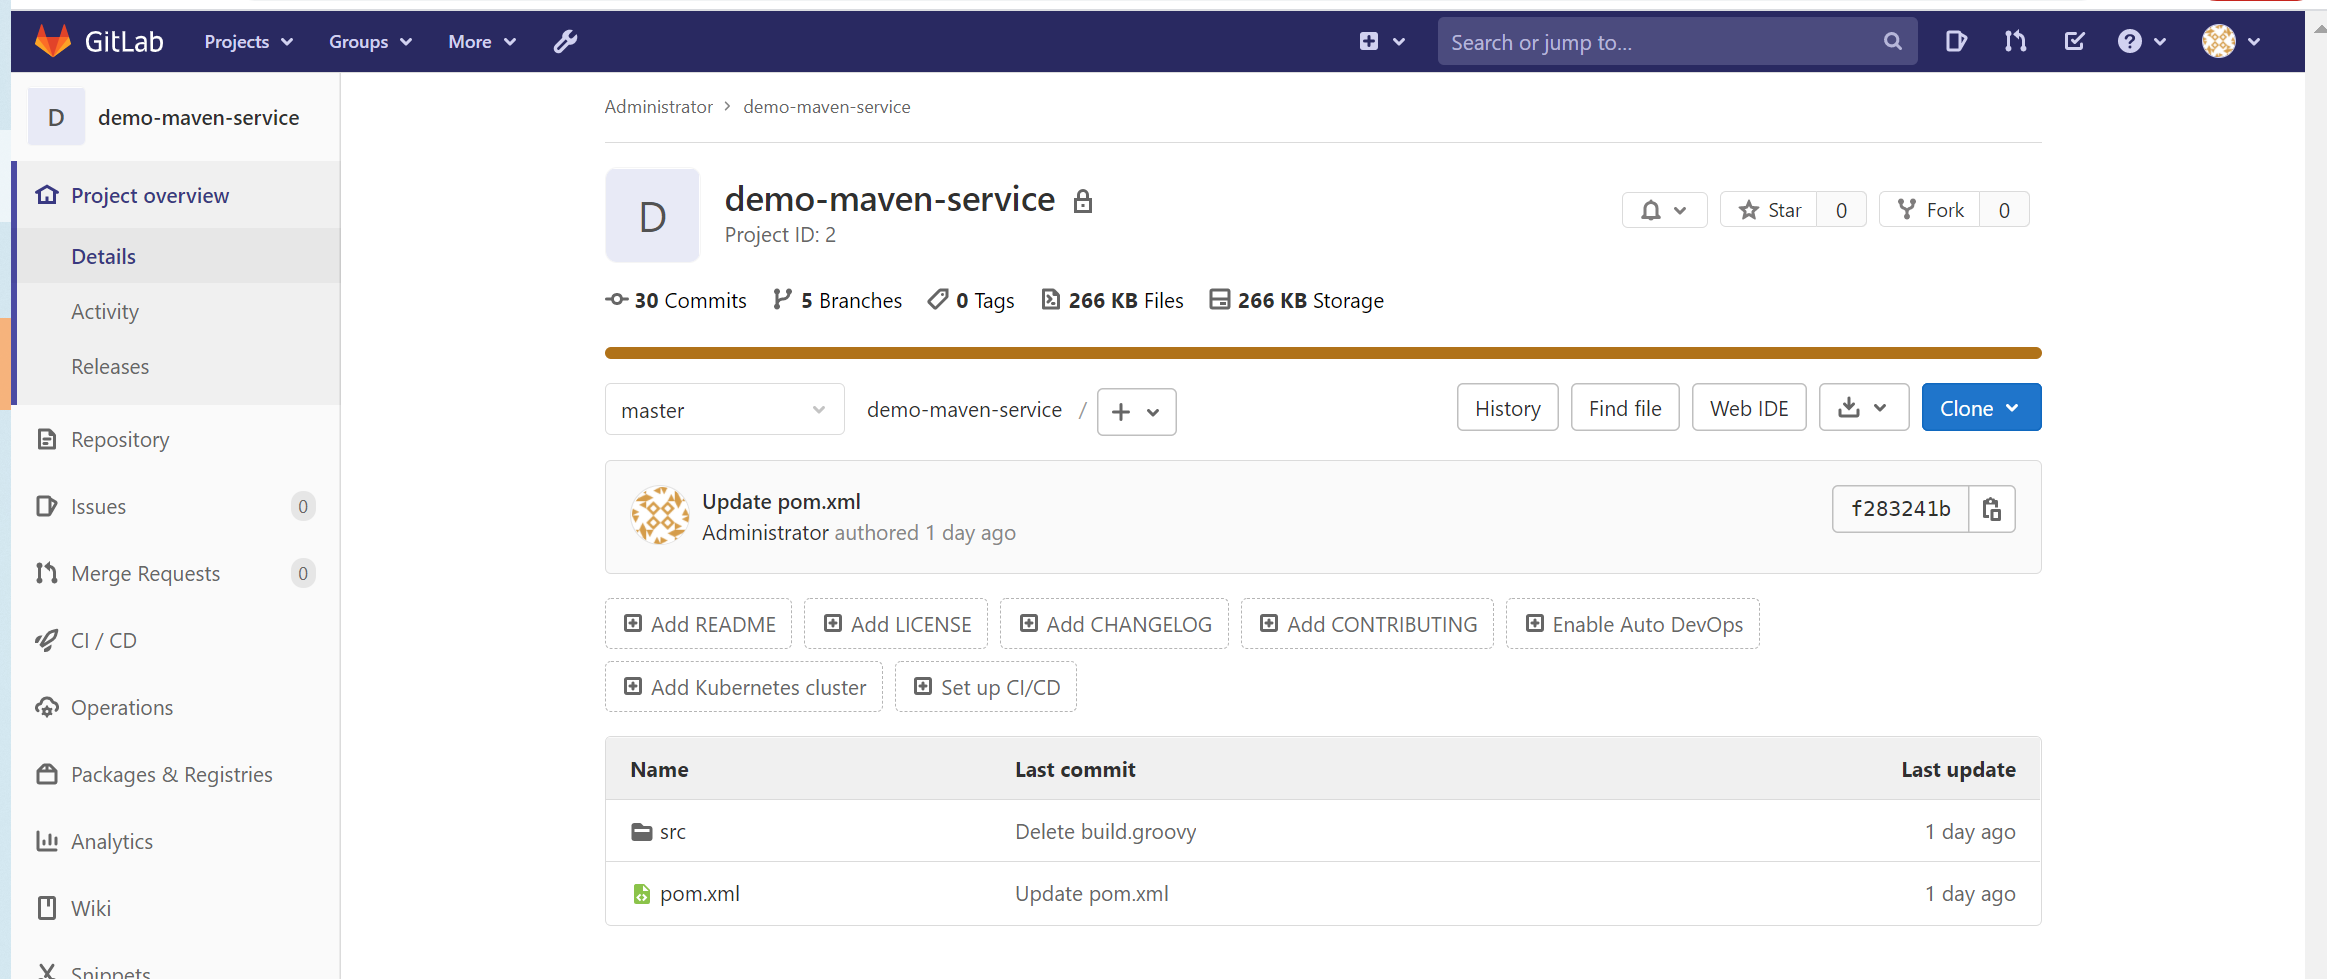Click the new item plus icon
The image size is (2327, 979).
click(1369, 41)
